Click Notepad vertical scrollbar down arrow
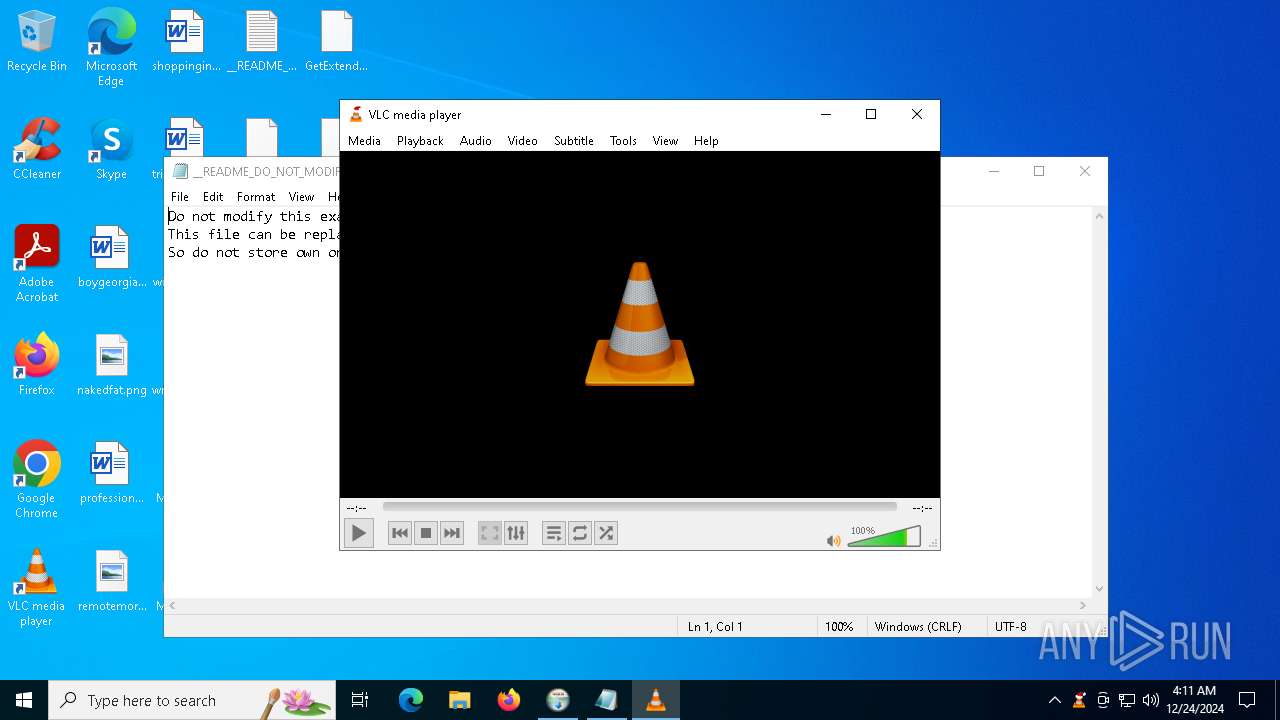The height and width of the screenshot is (720, 1280). click(x=1099, y=589)
